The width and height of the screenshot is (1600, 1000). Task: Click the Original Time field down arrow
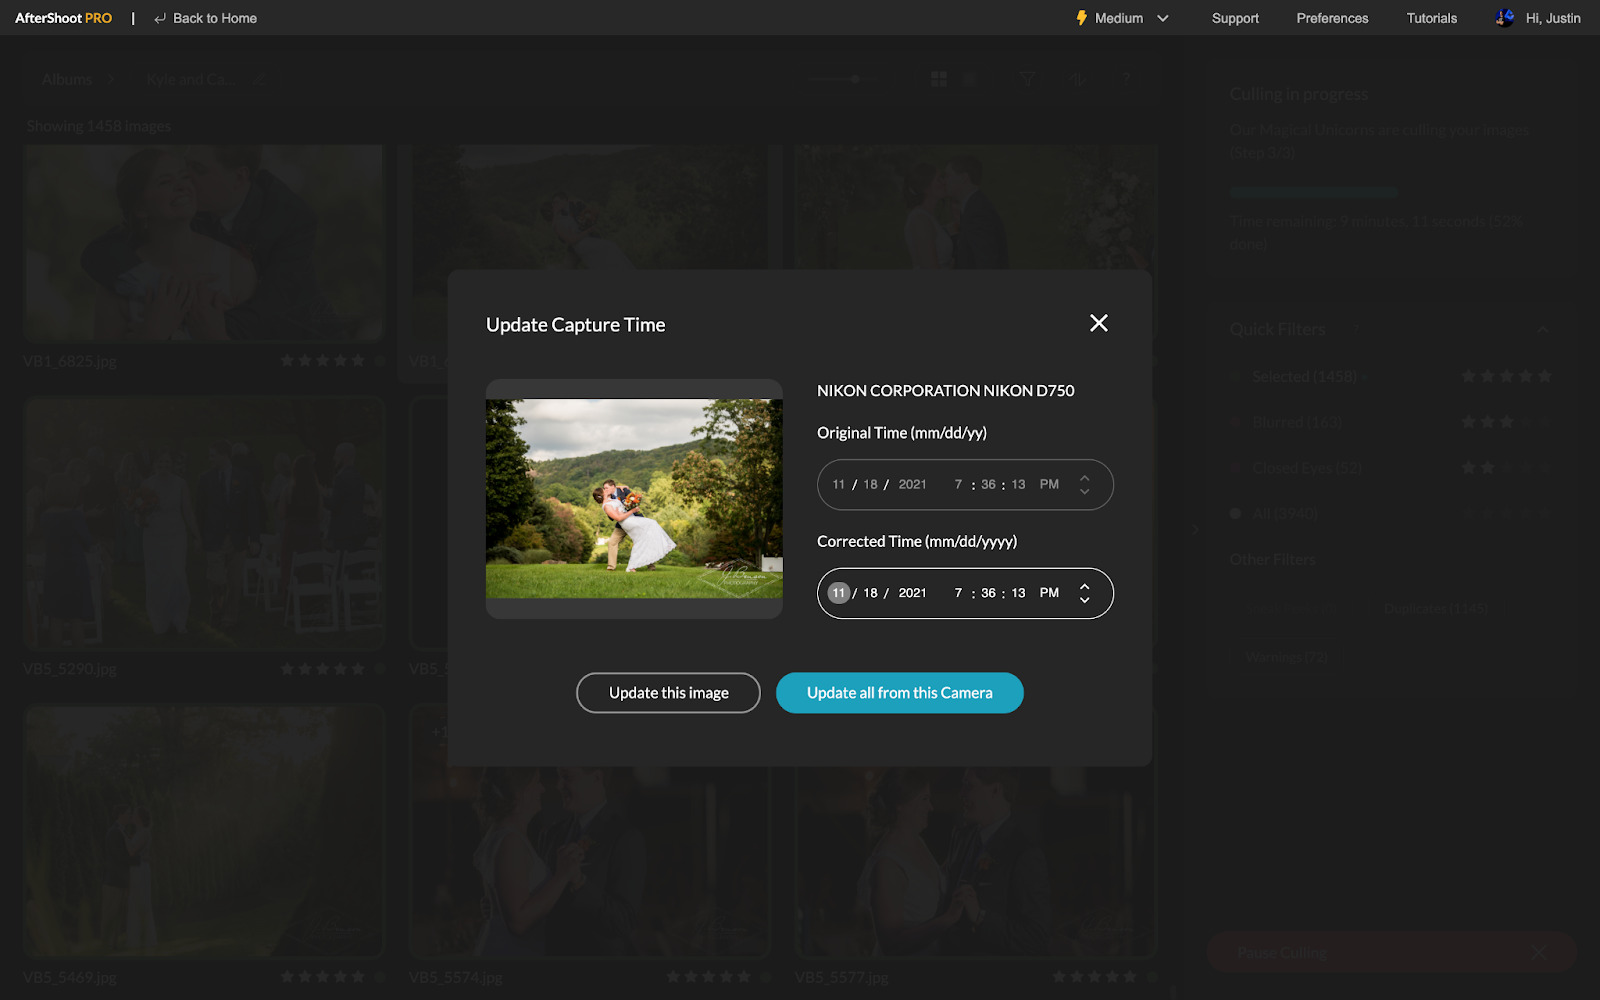pos(1084,491)
